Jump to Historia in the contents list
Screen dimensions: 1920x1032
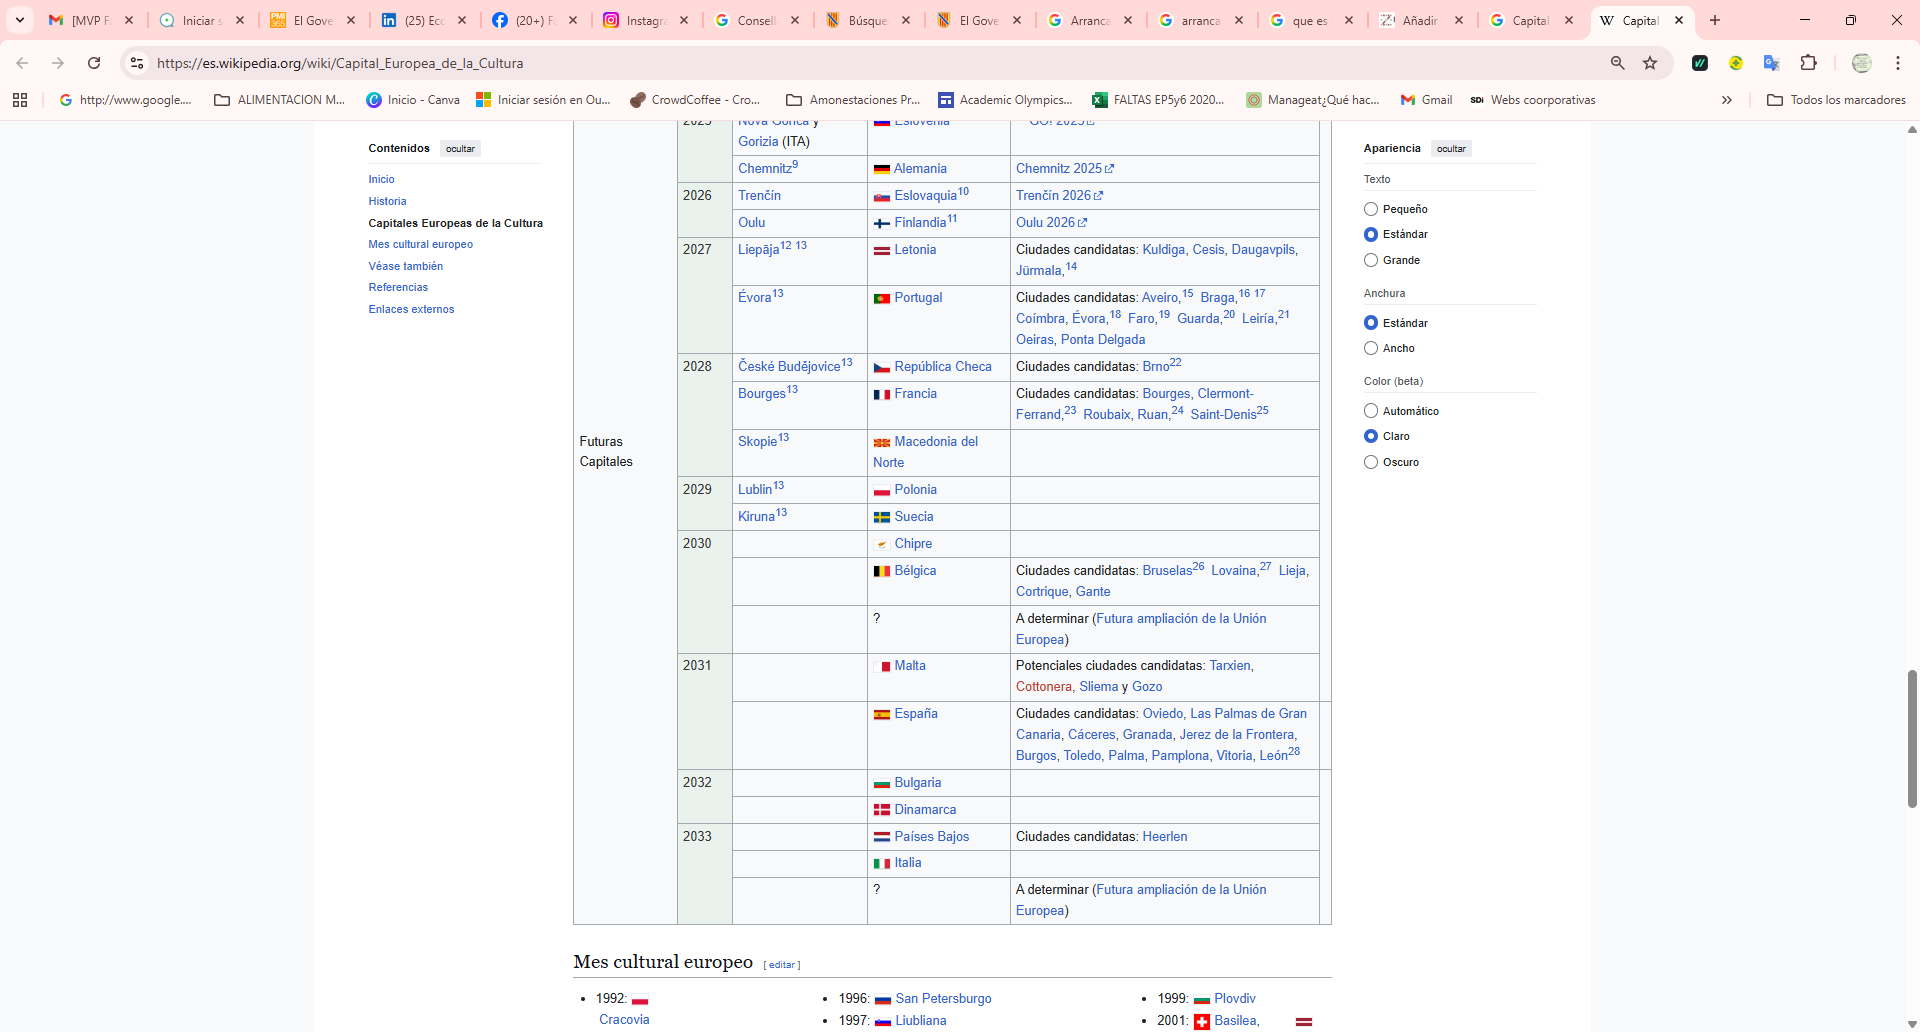point(387,201)
